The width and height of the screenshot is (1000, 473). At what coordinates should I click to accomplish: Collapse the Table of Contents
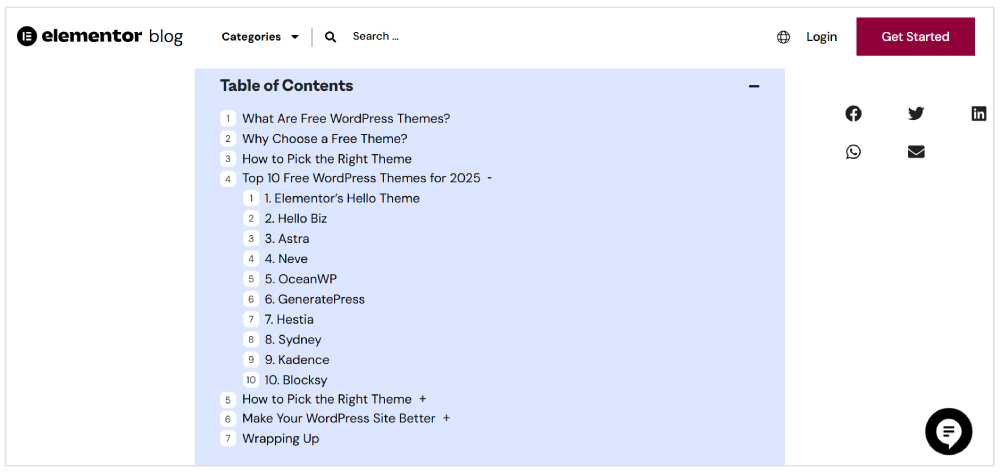(x=754, y=86)
